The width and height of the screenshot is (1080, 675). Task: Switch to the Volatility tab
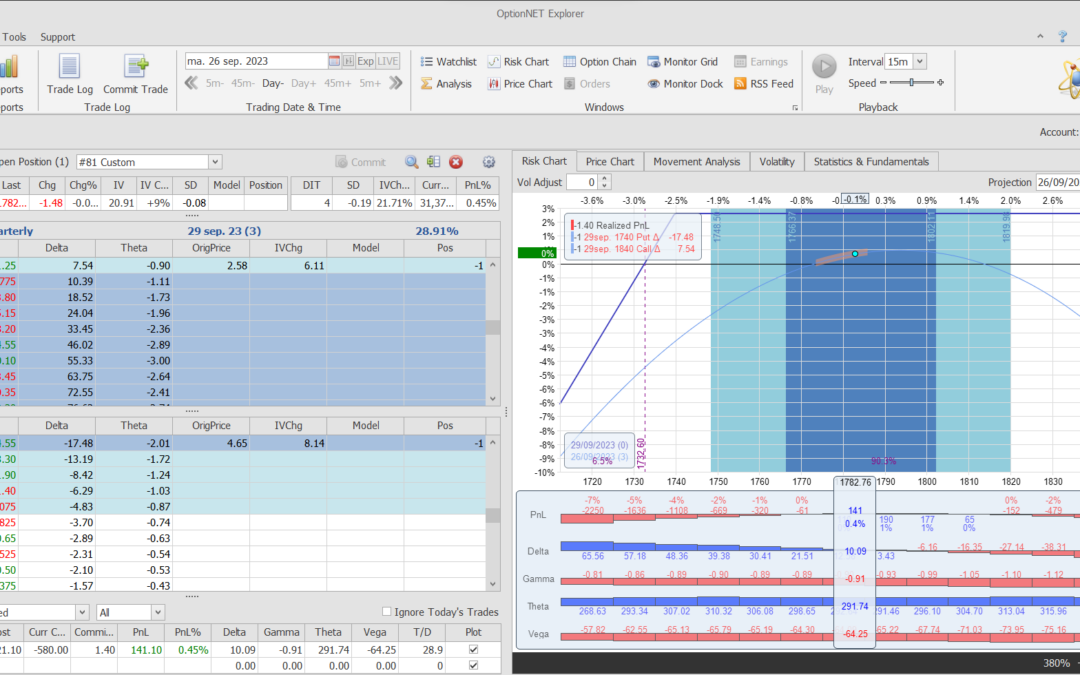point(777,161)
